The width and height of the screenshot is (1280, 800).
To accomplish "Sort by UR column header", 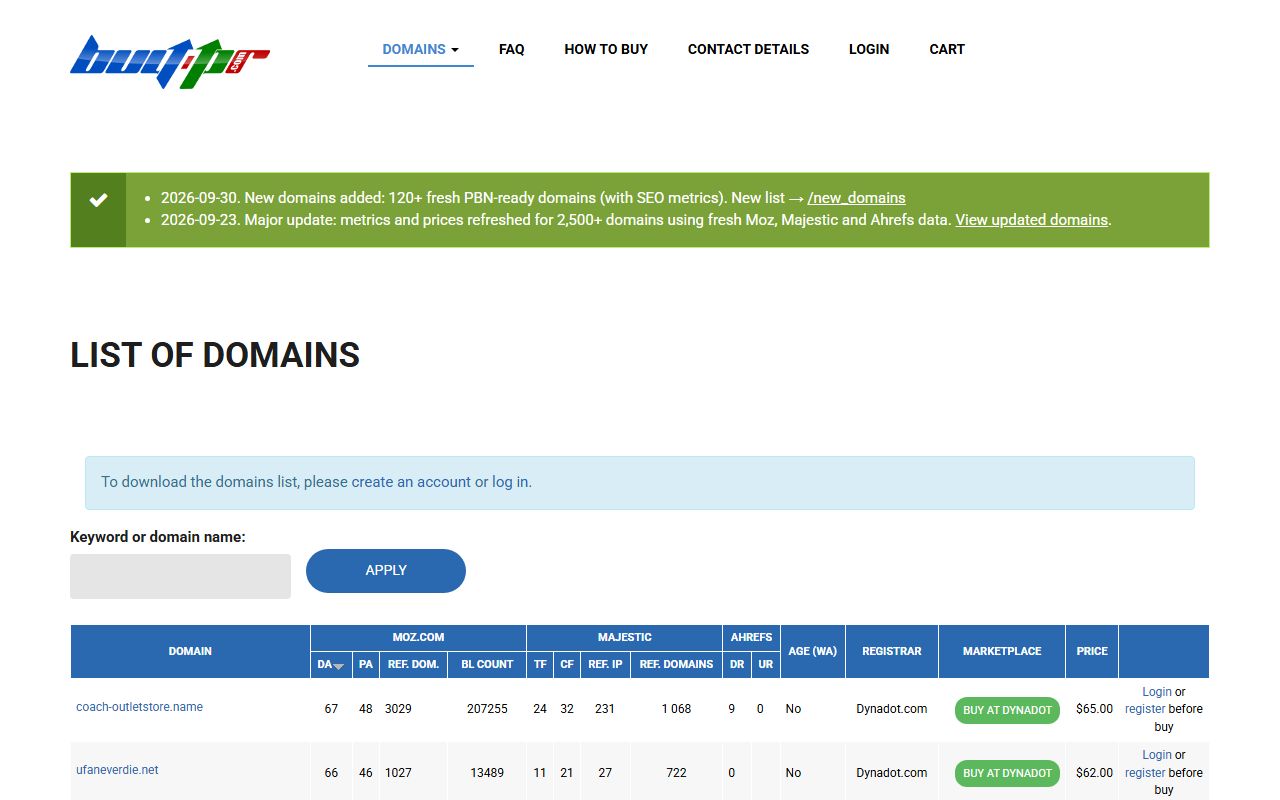I will [x=766, y=664].
